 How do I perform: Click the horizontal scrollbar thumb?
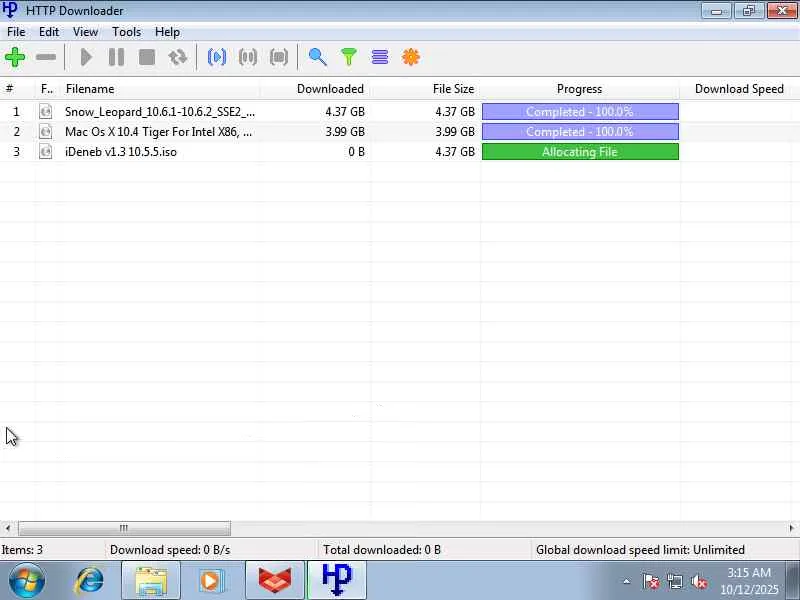[x=124, y=528]
